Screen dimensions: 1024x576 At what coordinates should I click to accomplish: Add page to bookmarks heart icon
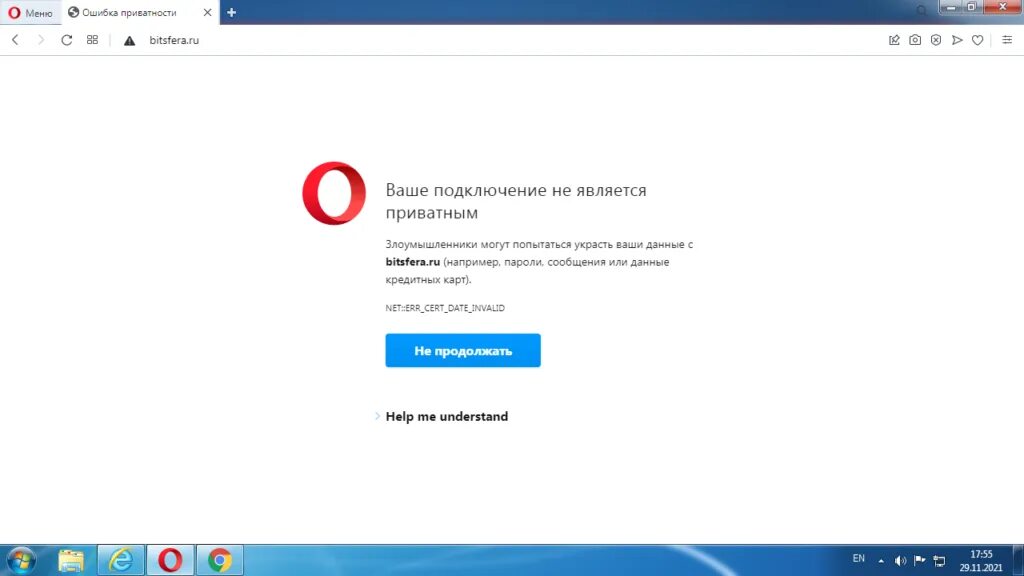[978, 40]
